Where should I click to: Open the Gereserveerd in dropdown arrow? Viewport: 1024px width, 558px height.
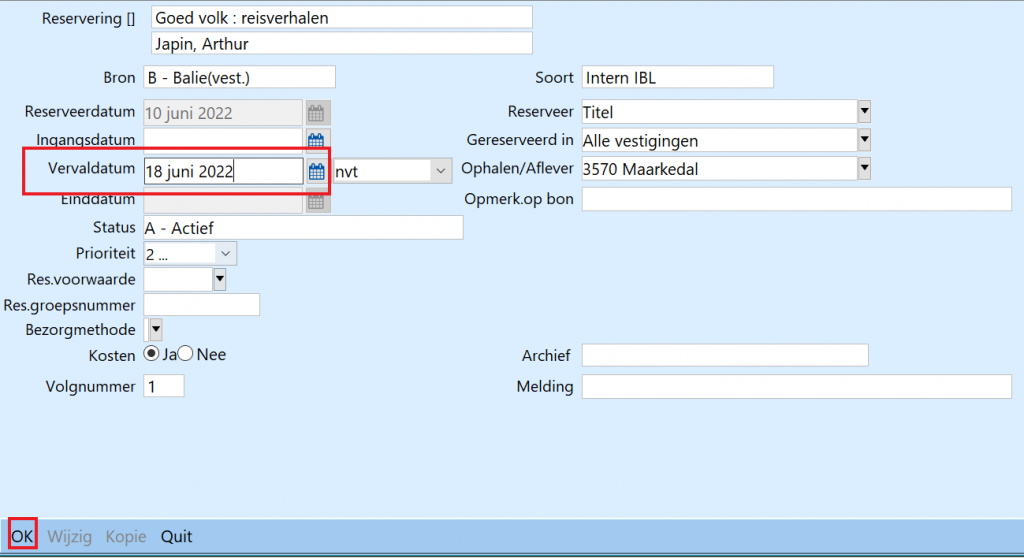(x=864, y=140)
